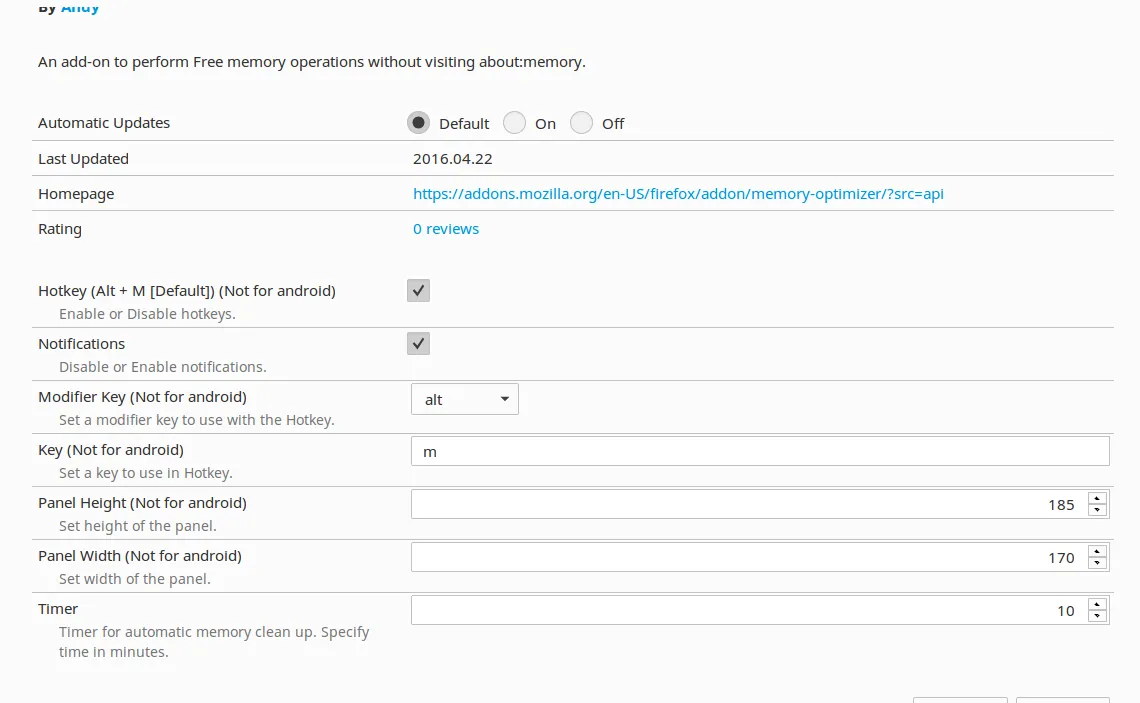Toggle the Notifications checkbox
This screenshot has width=1140, height=703.
click(418, 343)
